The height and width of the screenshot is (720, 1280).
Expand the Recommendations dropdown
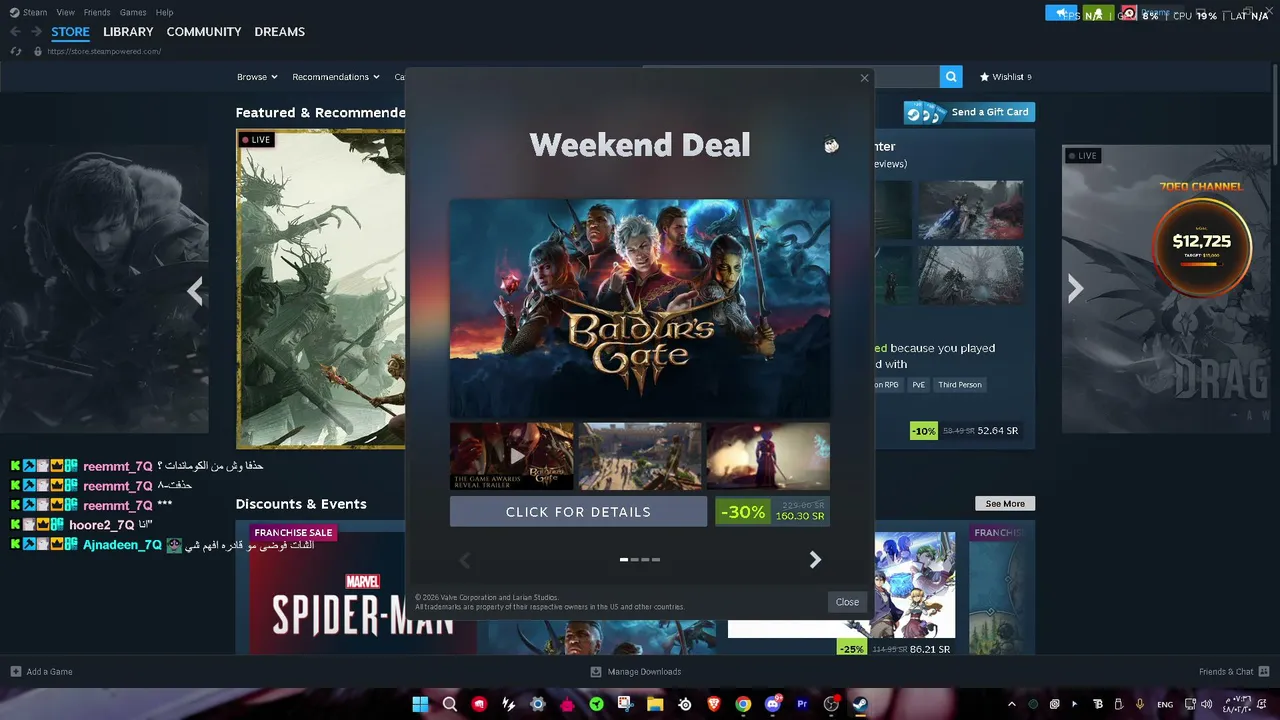[336, 77]
